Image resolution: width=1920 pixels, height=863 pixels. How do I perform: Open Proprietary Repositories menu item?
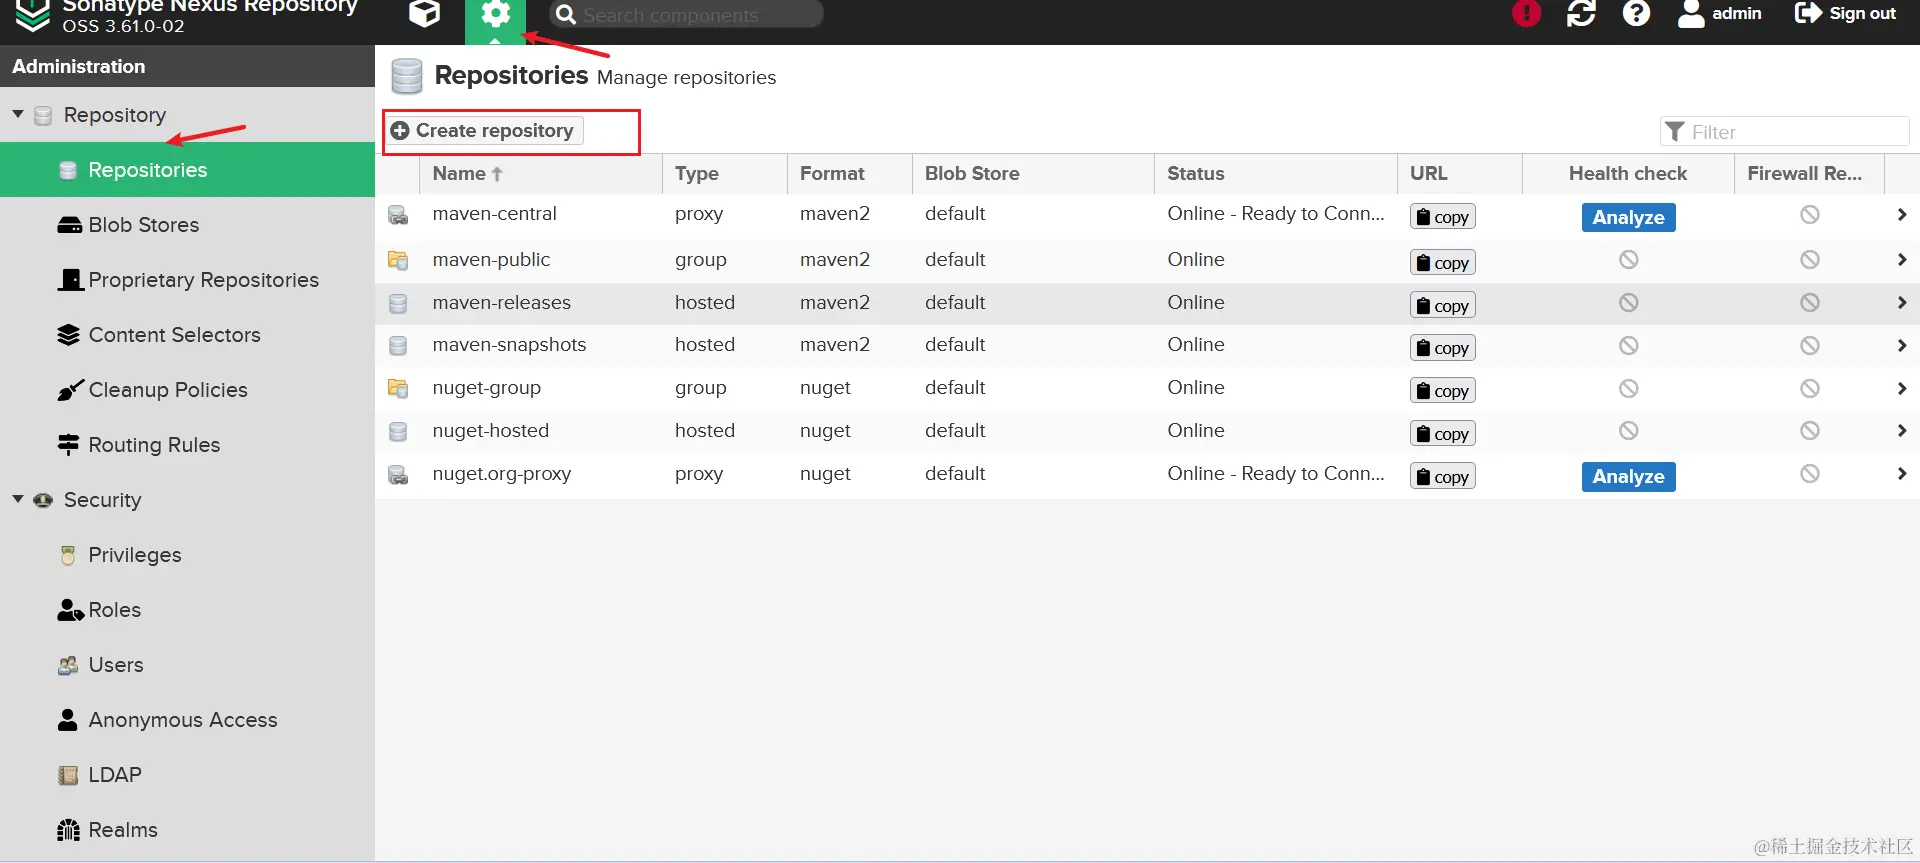[x=187, y=280]
